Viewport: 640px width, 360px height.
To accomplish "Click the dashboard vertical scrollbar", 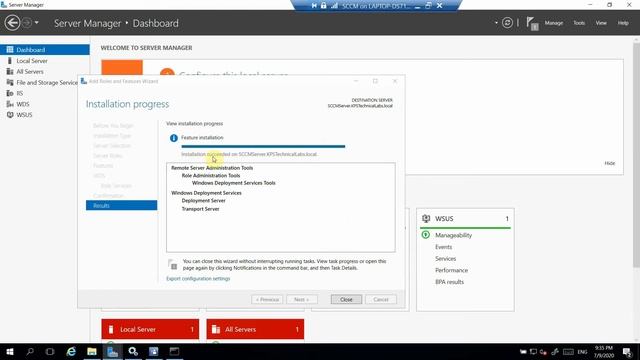I will point(636,155).
